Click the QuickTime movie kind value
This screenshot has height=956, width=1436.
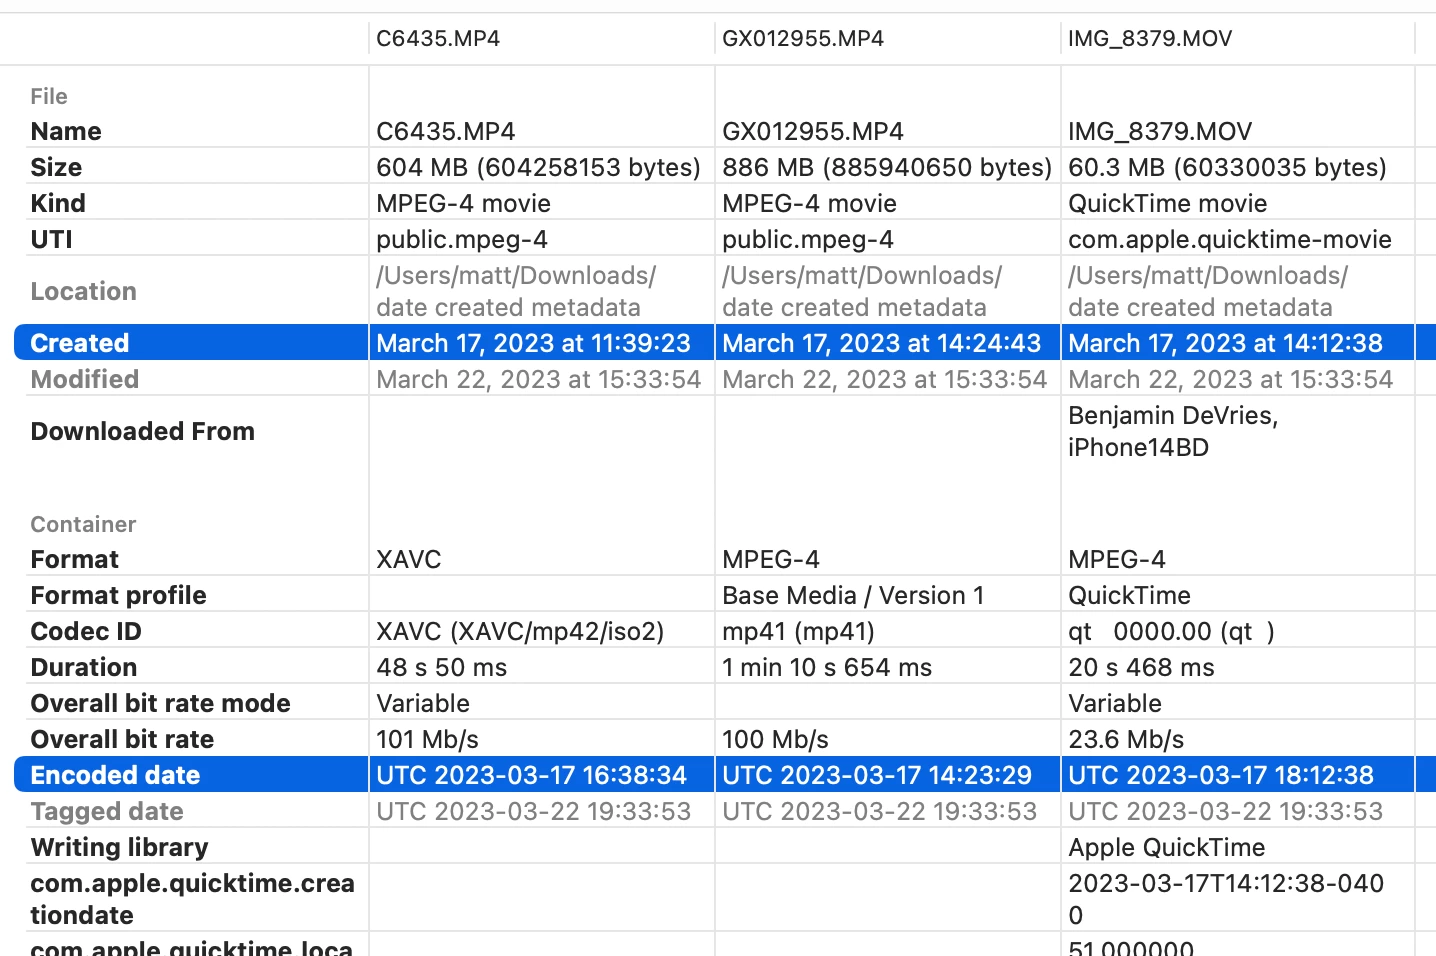pyautogui.click(x=1168, y=203)
